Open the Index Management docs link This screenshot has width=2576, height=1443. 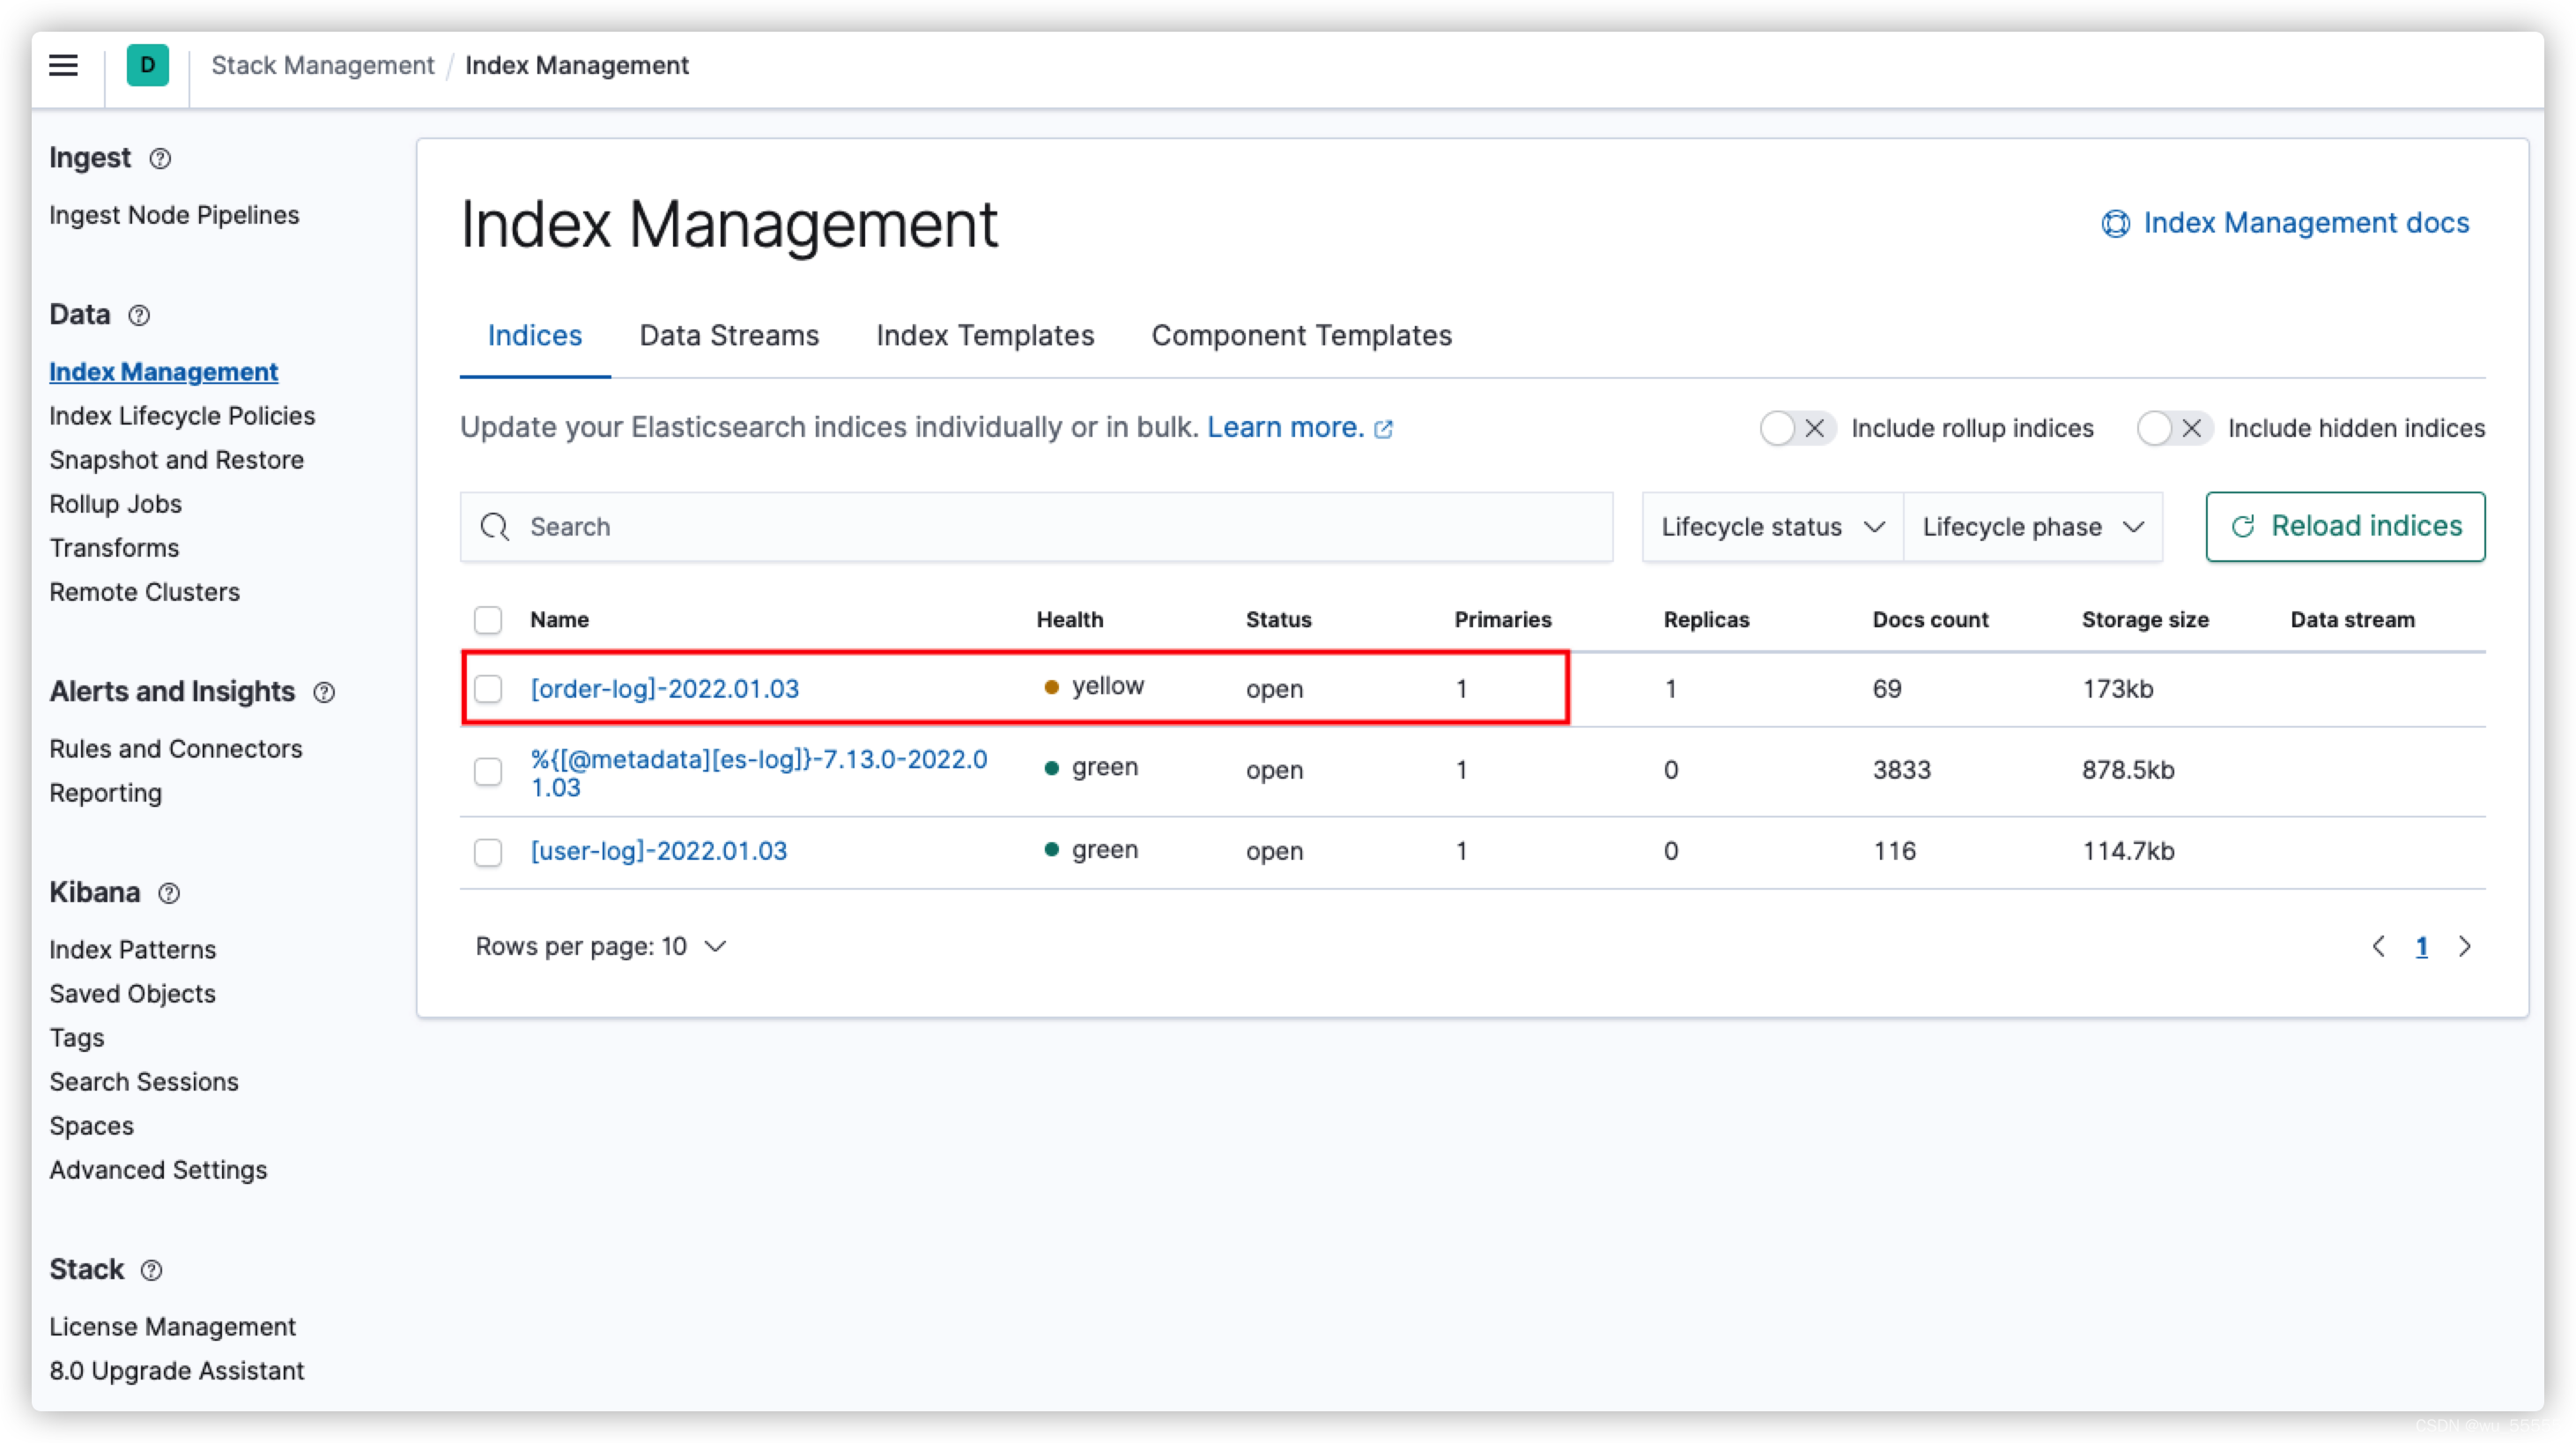tap(2285, 223)
